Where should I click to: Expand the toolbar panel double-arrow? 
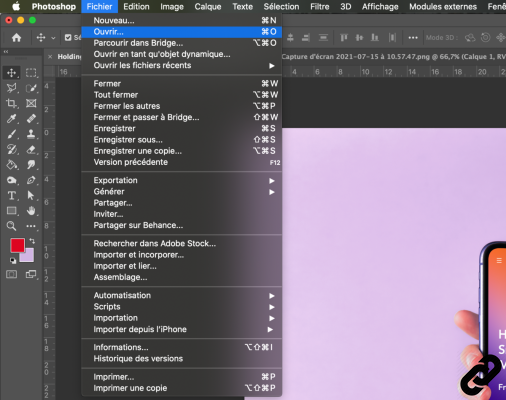click(6, 52)
